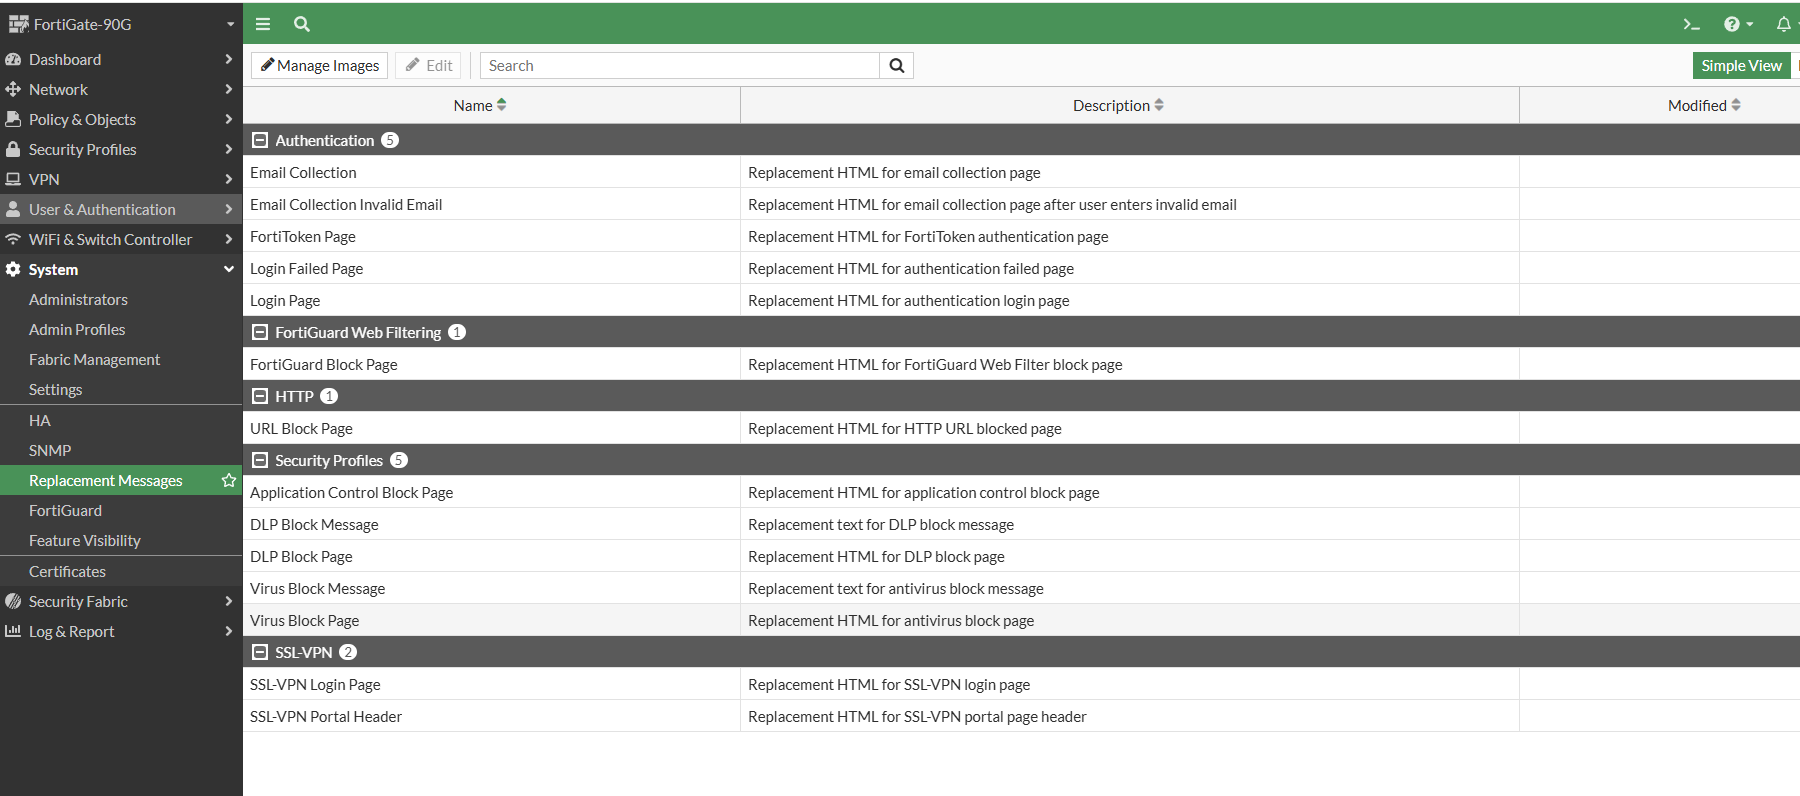Open global search magnifier in header

[x=302, y=24]
